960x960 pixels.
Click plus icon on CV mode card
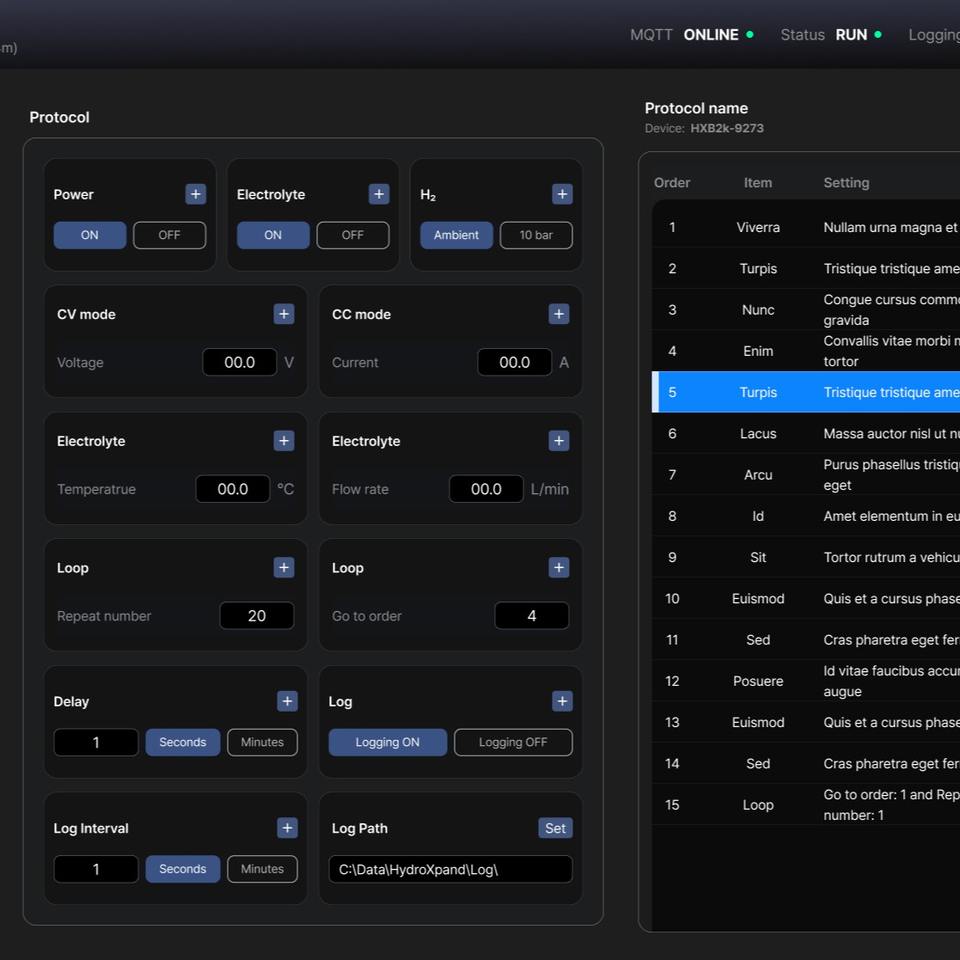pos(284,314)
